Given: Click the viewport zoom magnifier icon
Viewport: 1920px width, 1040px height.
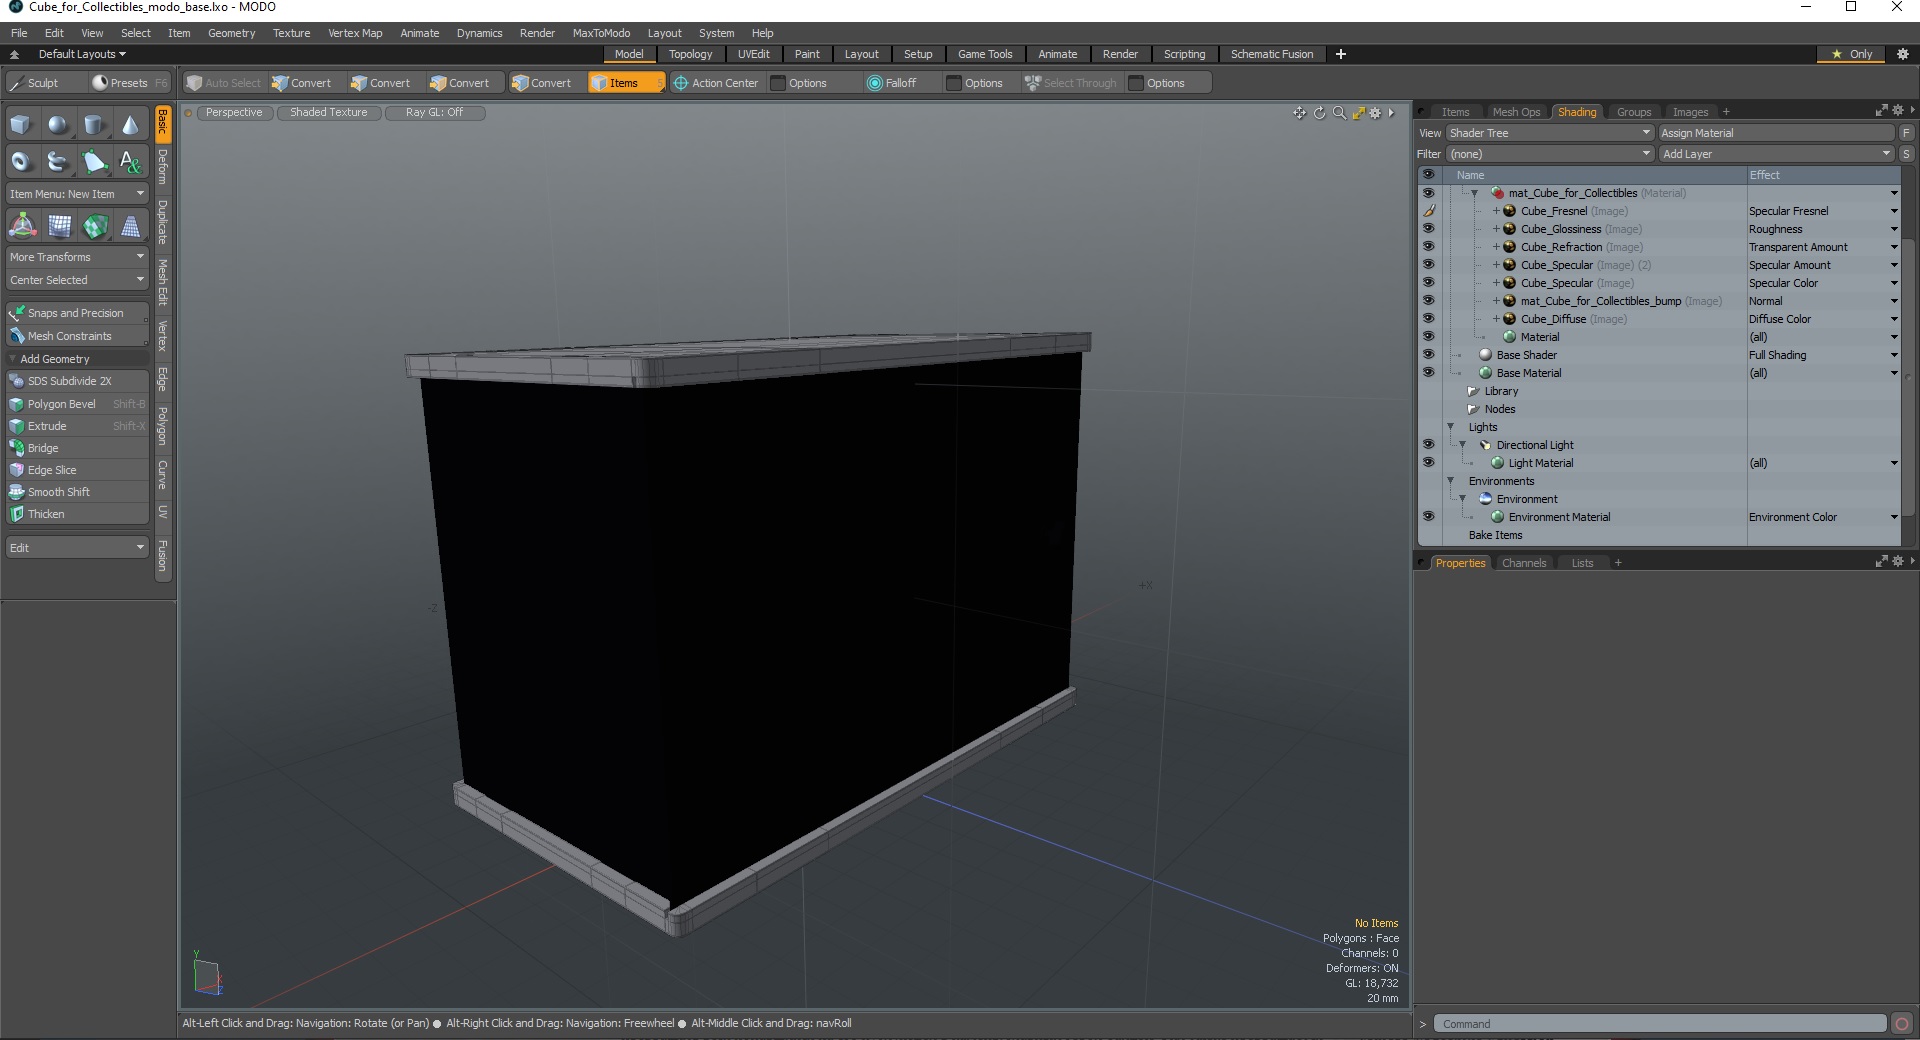Looking at the screenshot, I should (1339, 113).
